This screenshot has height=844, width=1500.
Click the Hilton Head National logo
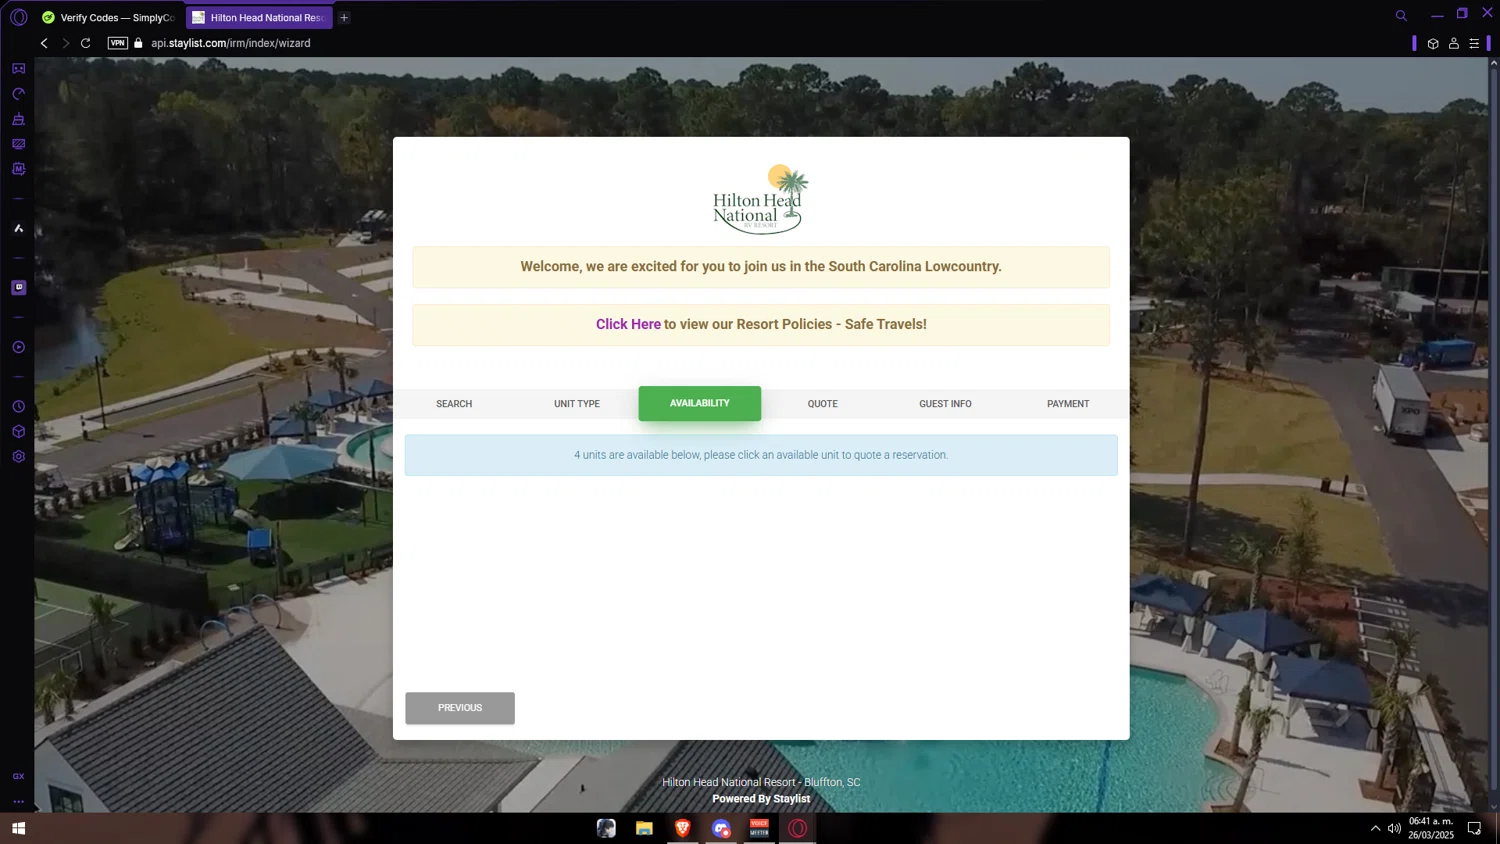tap(760, 199)
